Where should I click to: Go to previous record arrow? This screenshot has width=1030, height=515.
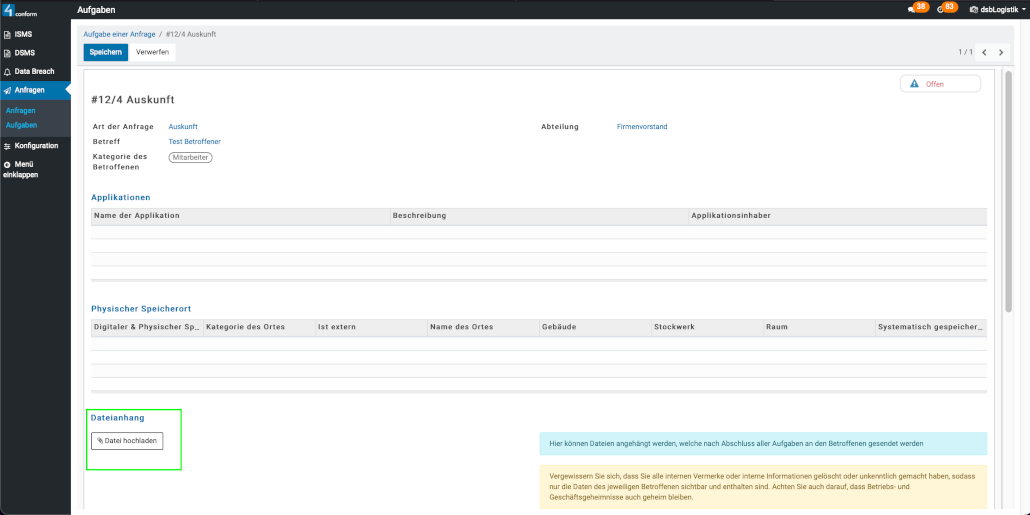pyautogui.click(x=984, y=52)
